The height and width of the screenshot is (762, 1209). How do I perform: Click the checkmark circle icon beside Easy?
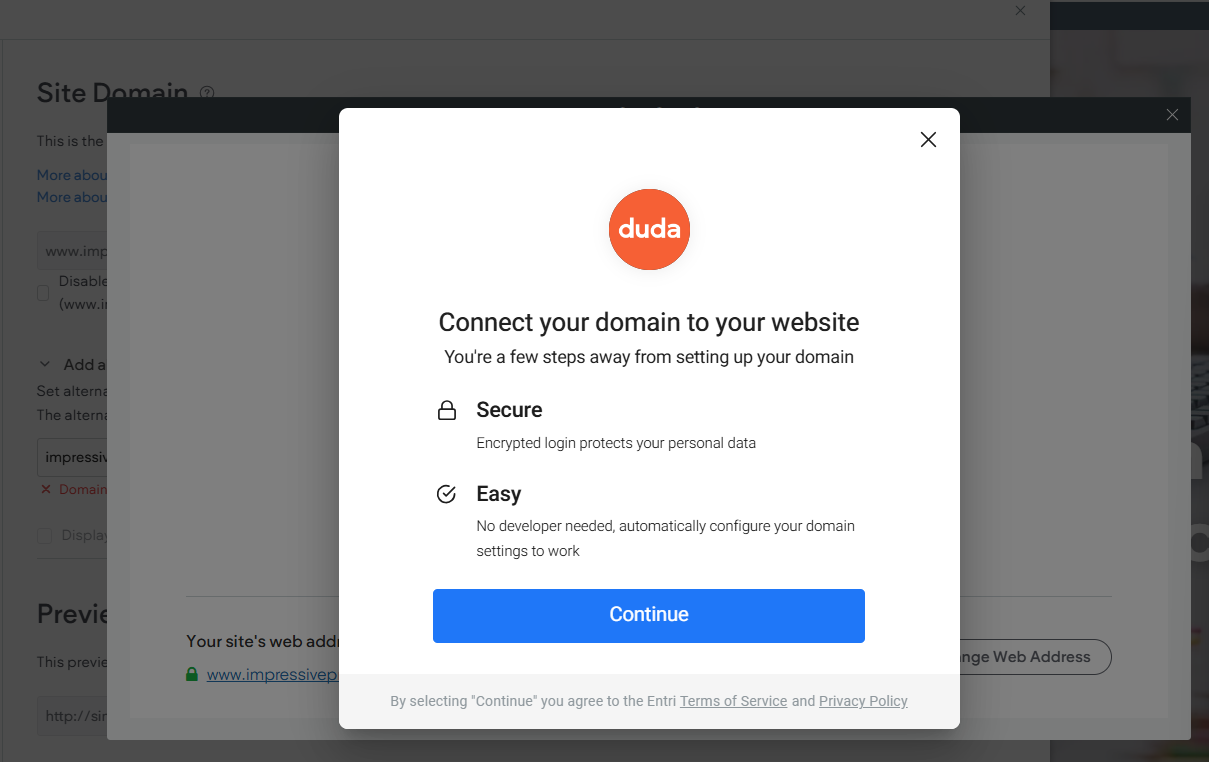pos(447,494)
